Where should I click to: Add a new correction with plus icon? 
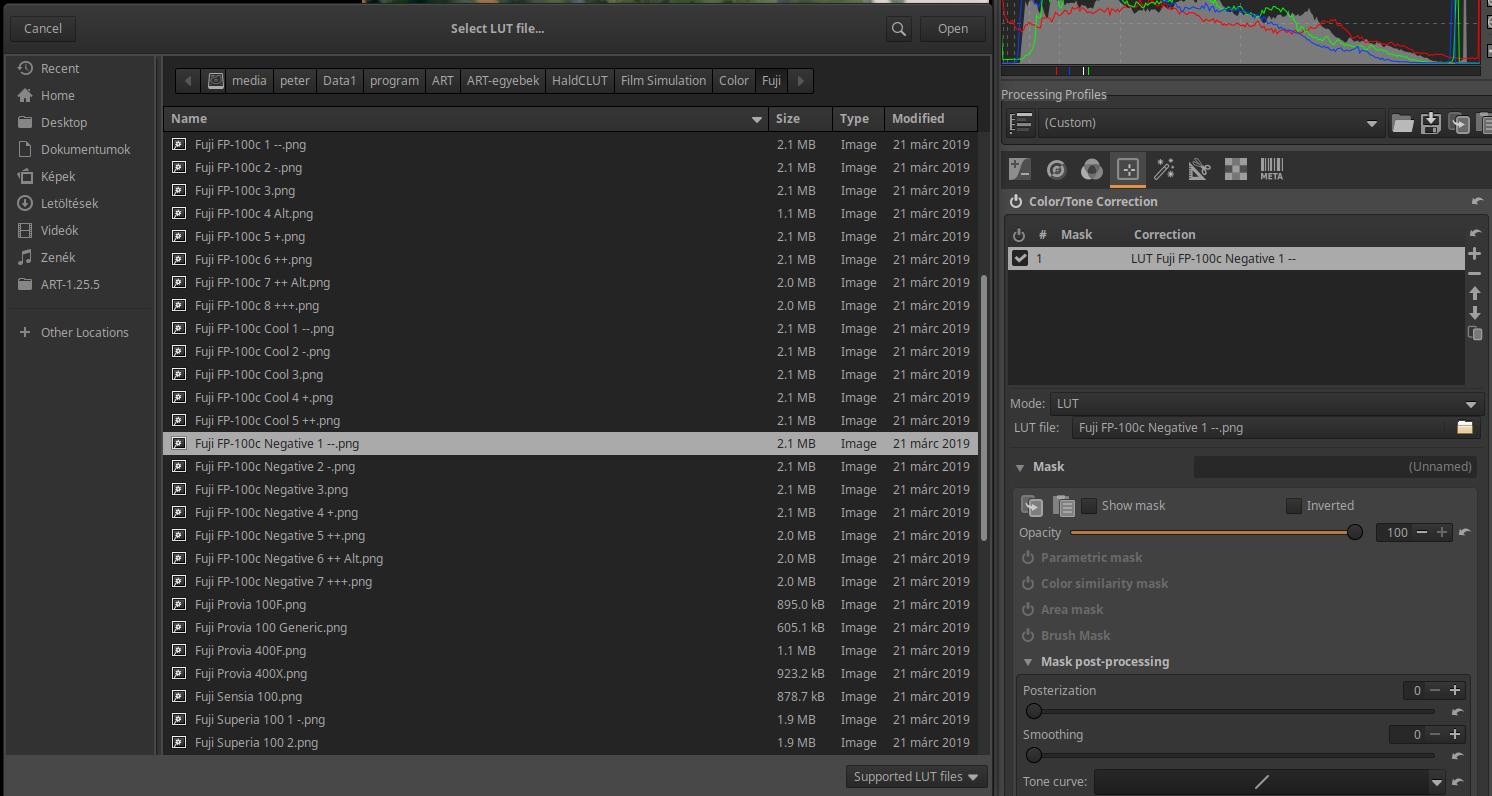point(1474,254)
